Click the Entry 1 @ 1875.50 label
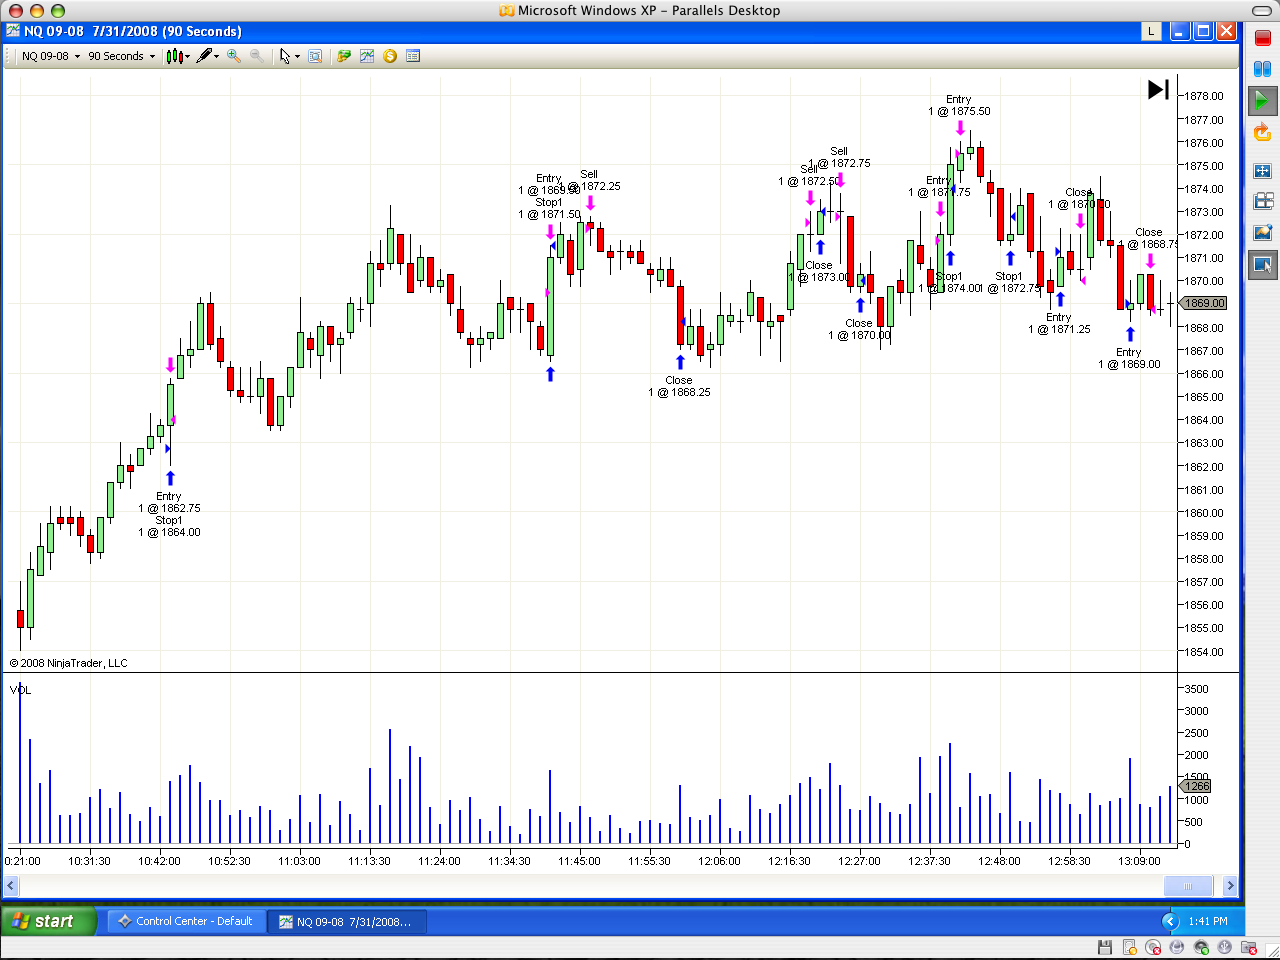 point(959,105)
